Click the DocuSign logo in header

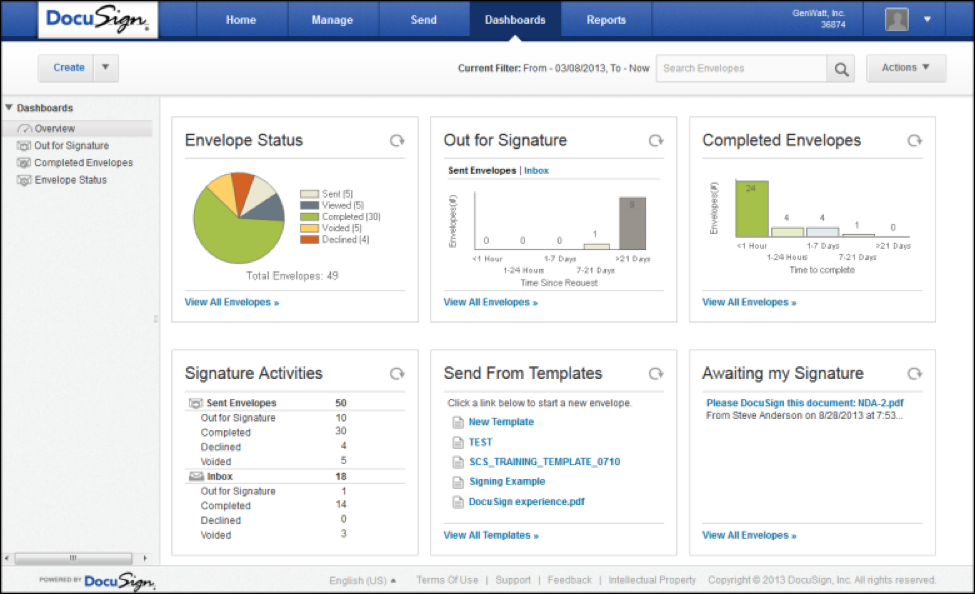click(x=98, y=19)
